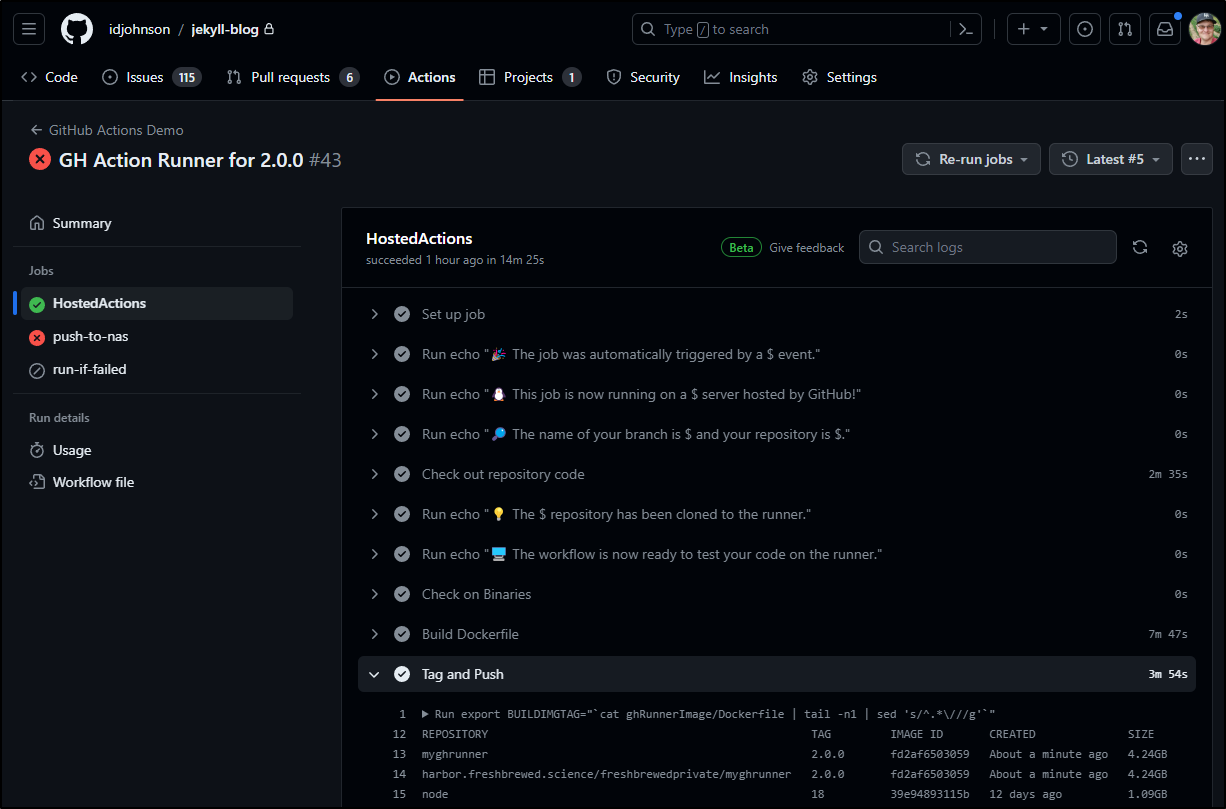Focus the Search logs field

(988, 247)
